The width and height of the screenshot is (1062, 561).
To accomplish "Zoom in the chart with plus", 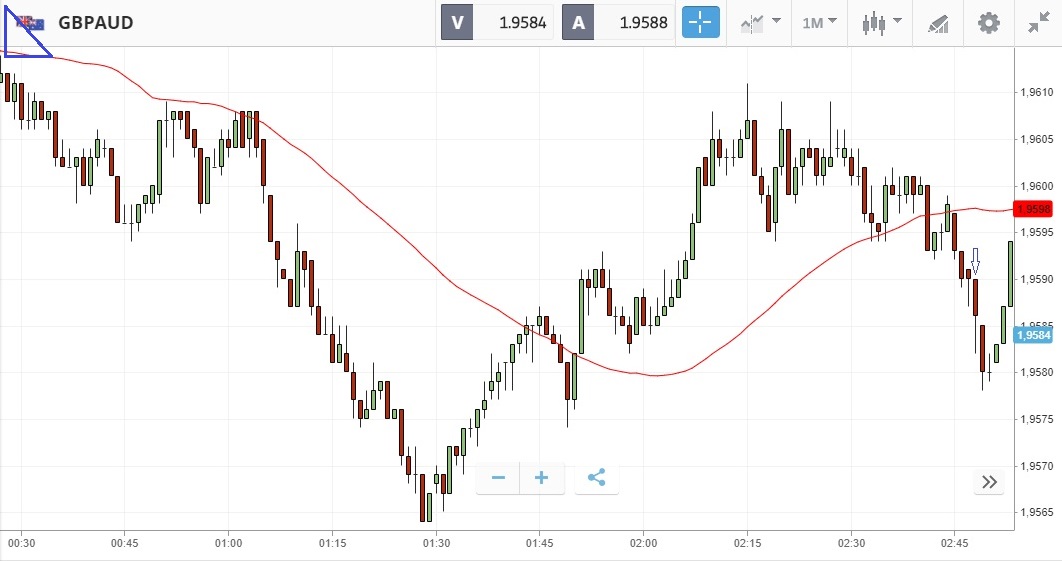I will pos(542,478).
